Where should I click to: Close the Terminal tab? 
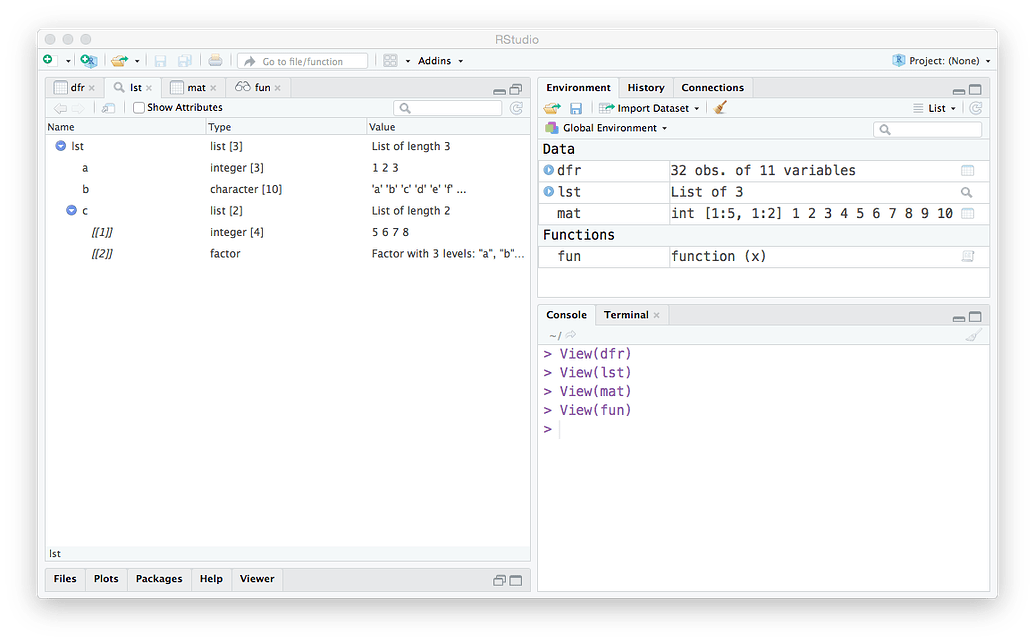657,316
